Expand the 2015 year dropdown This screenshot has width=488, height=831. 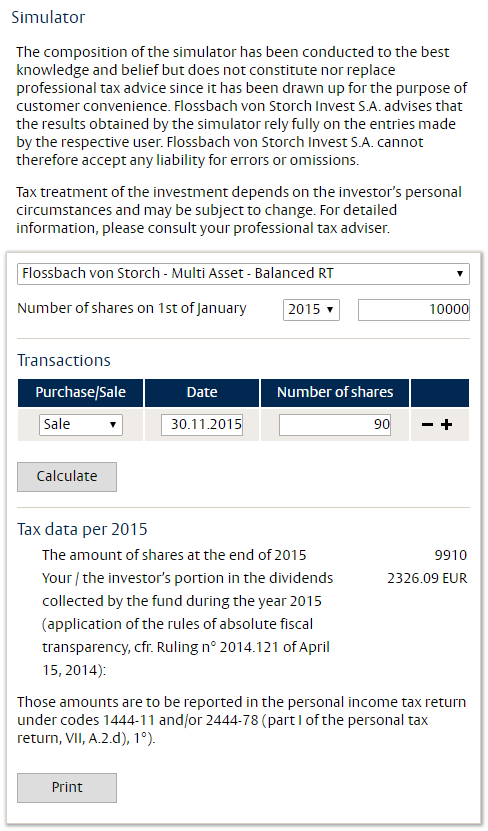pos(311,310)
